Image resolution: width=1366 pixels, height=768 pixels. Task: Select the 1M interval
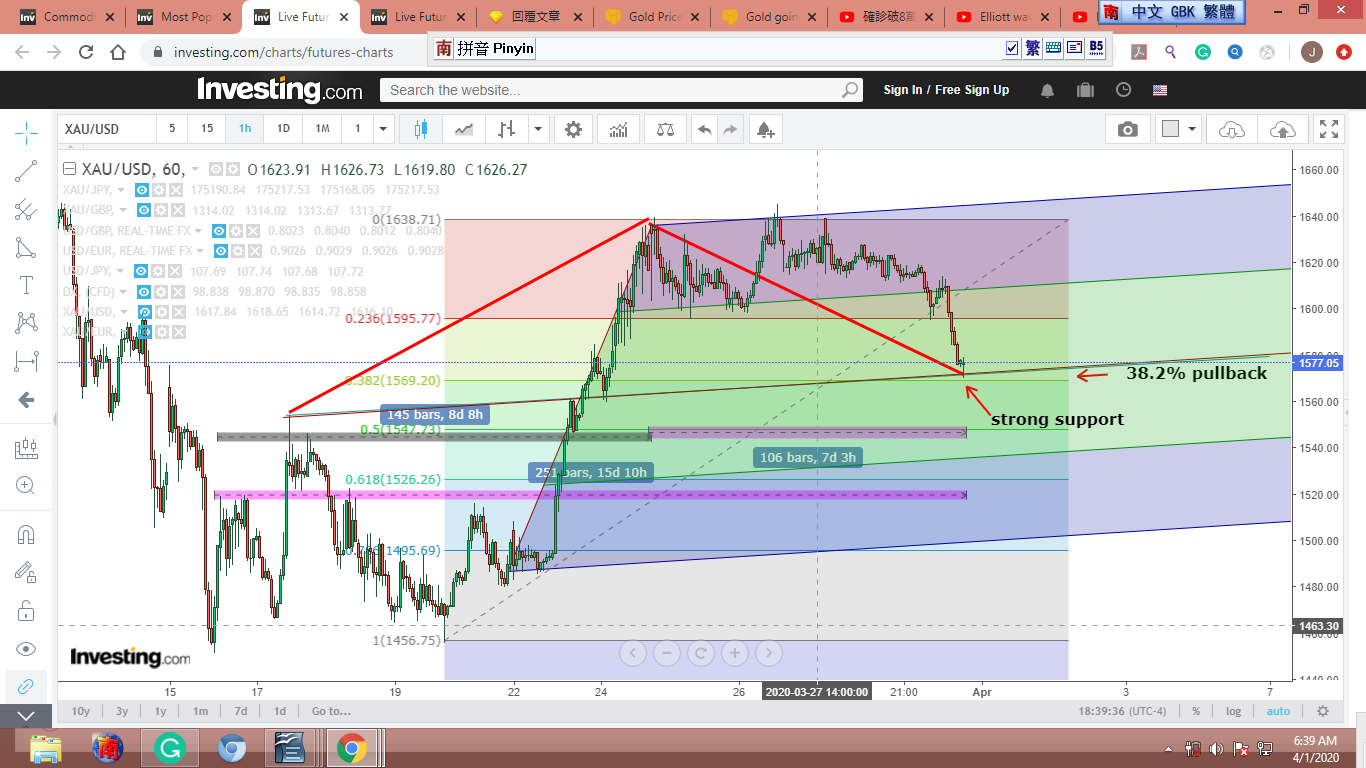[322, 129]
